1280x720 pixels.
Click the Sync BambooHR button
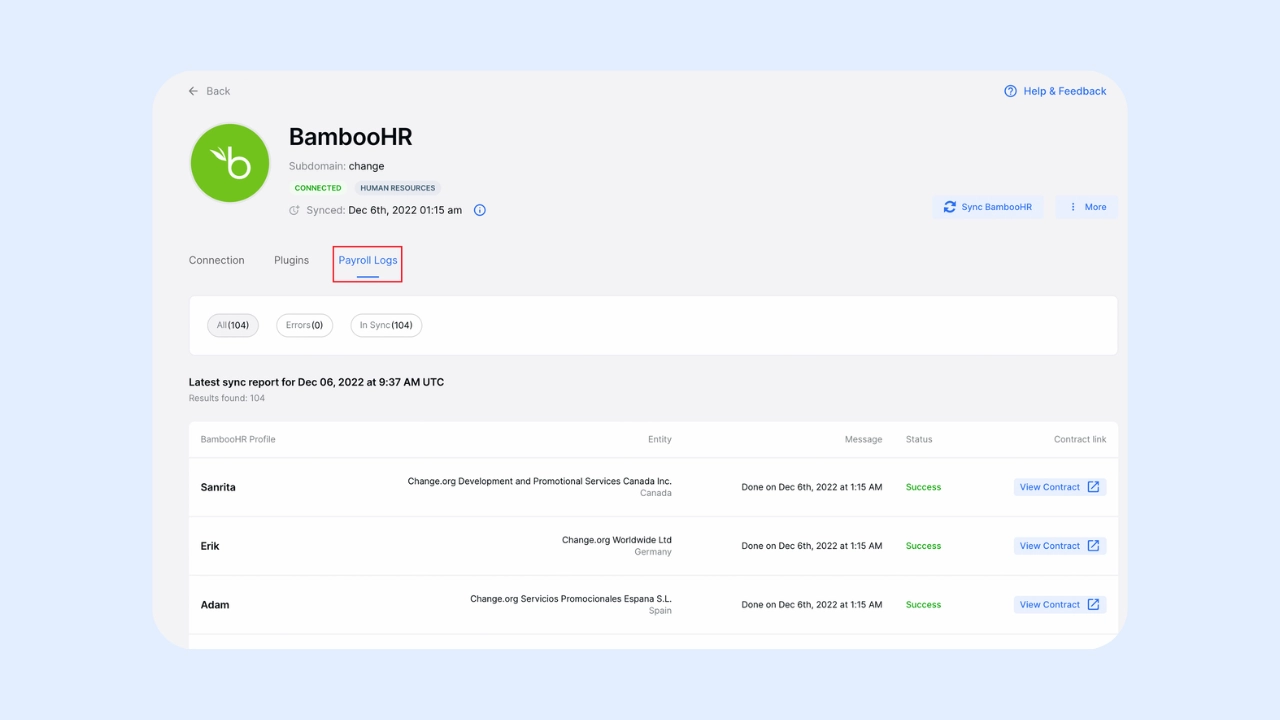(x=988, y=207)
